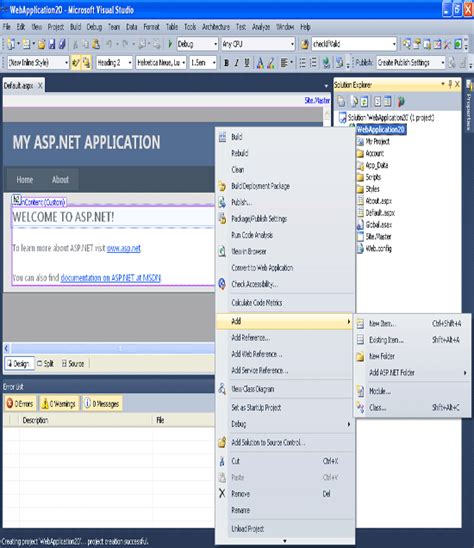Click the Site.Master link
Viewport: 474px width, 548px height.
(317, 101)
